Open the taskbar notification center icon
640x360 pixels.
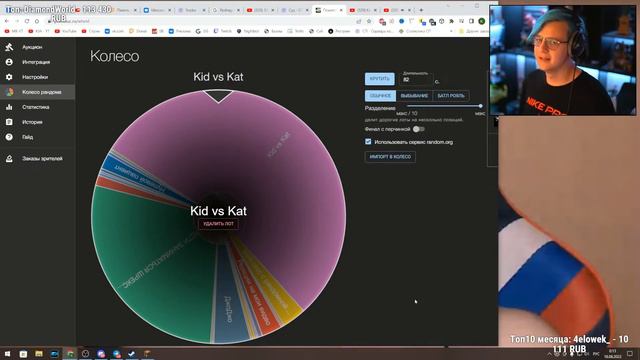point(630,353)
